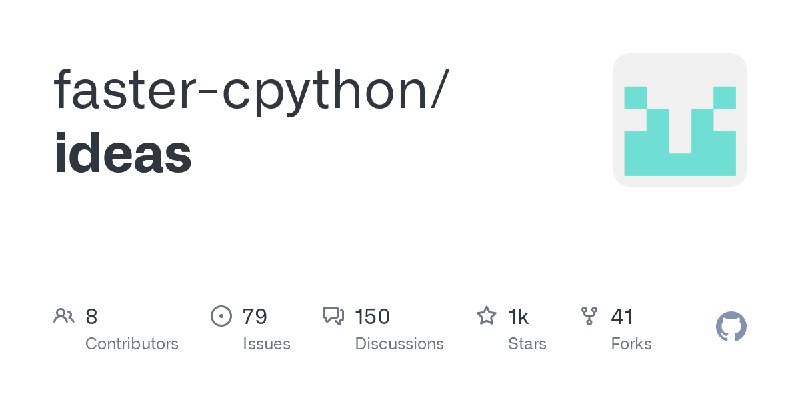The height and width of the screenshot is (400, 800).
Task: Click the issue count 79
Action: (x=254, y=317)
